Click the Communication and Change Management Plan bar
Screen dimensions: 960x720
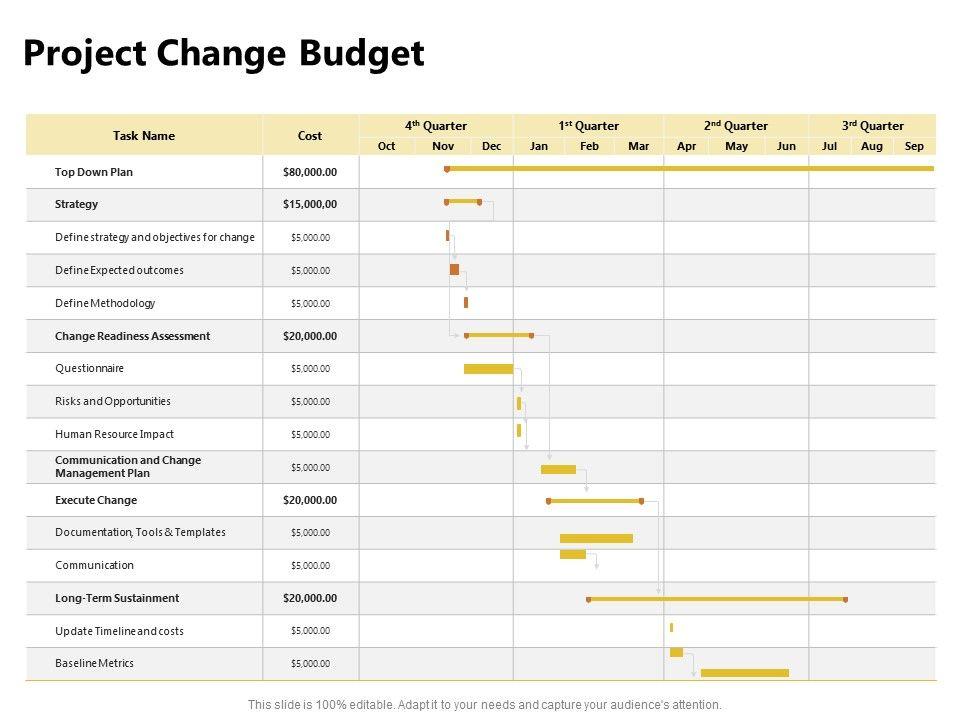coord(558,469)
